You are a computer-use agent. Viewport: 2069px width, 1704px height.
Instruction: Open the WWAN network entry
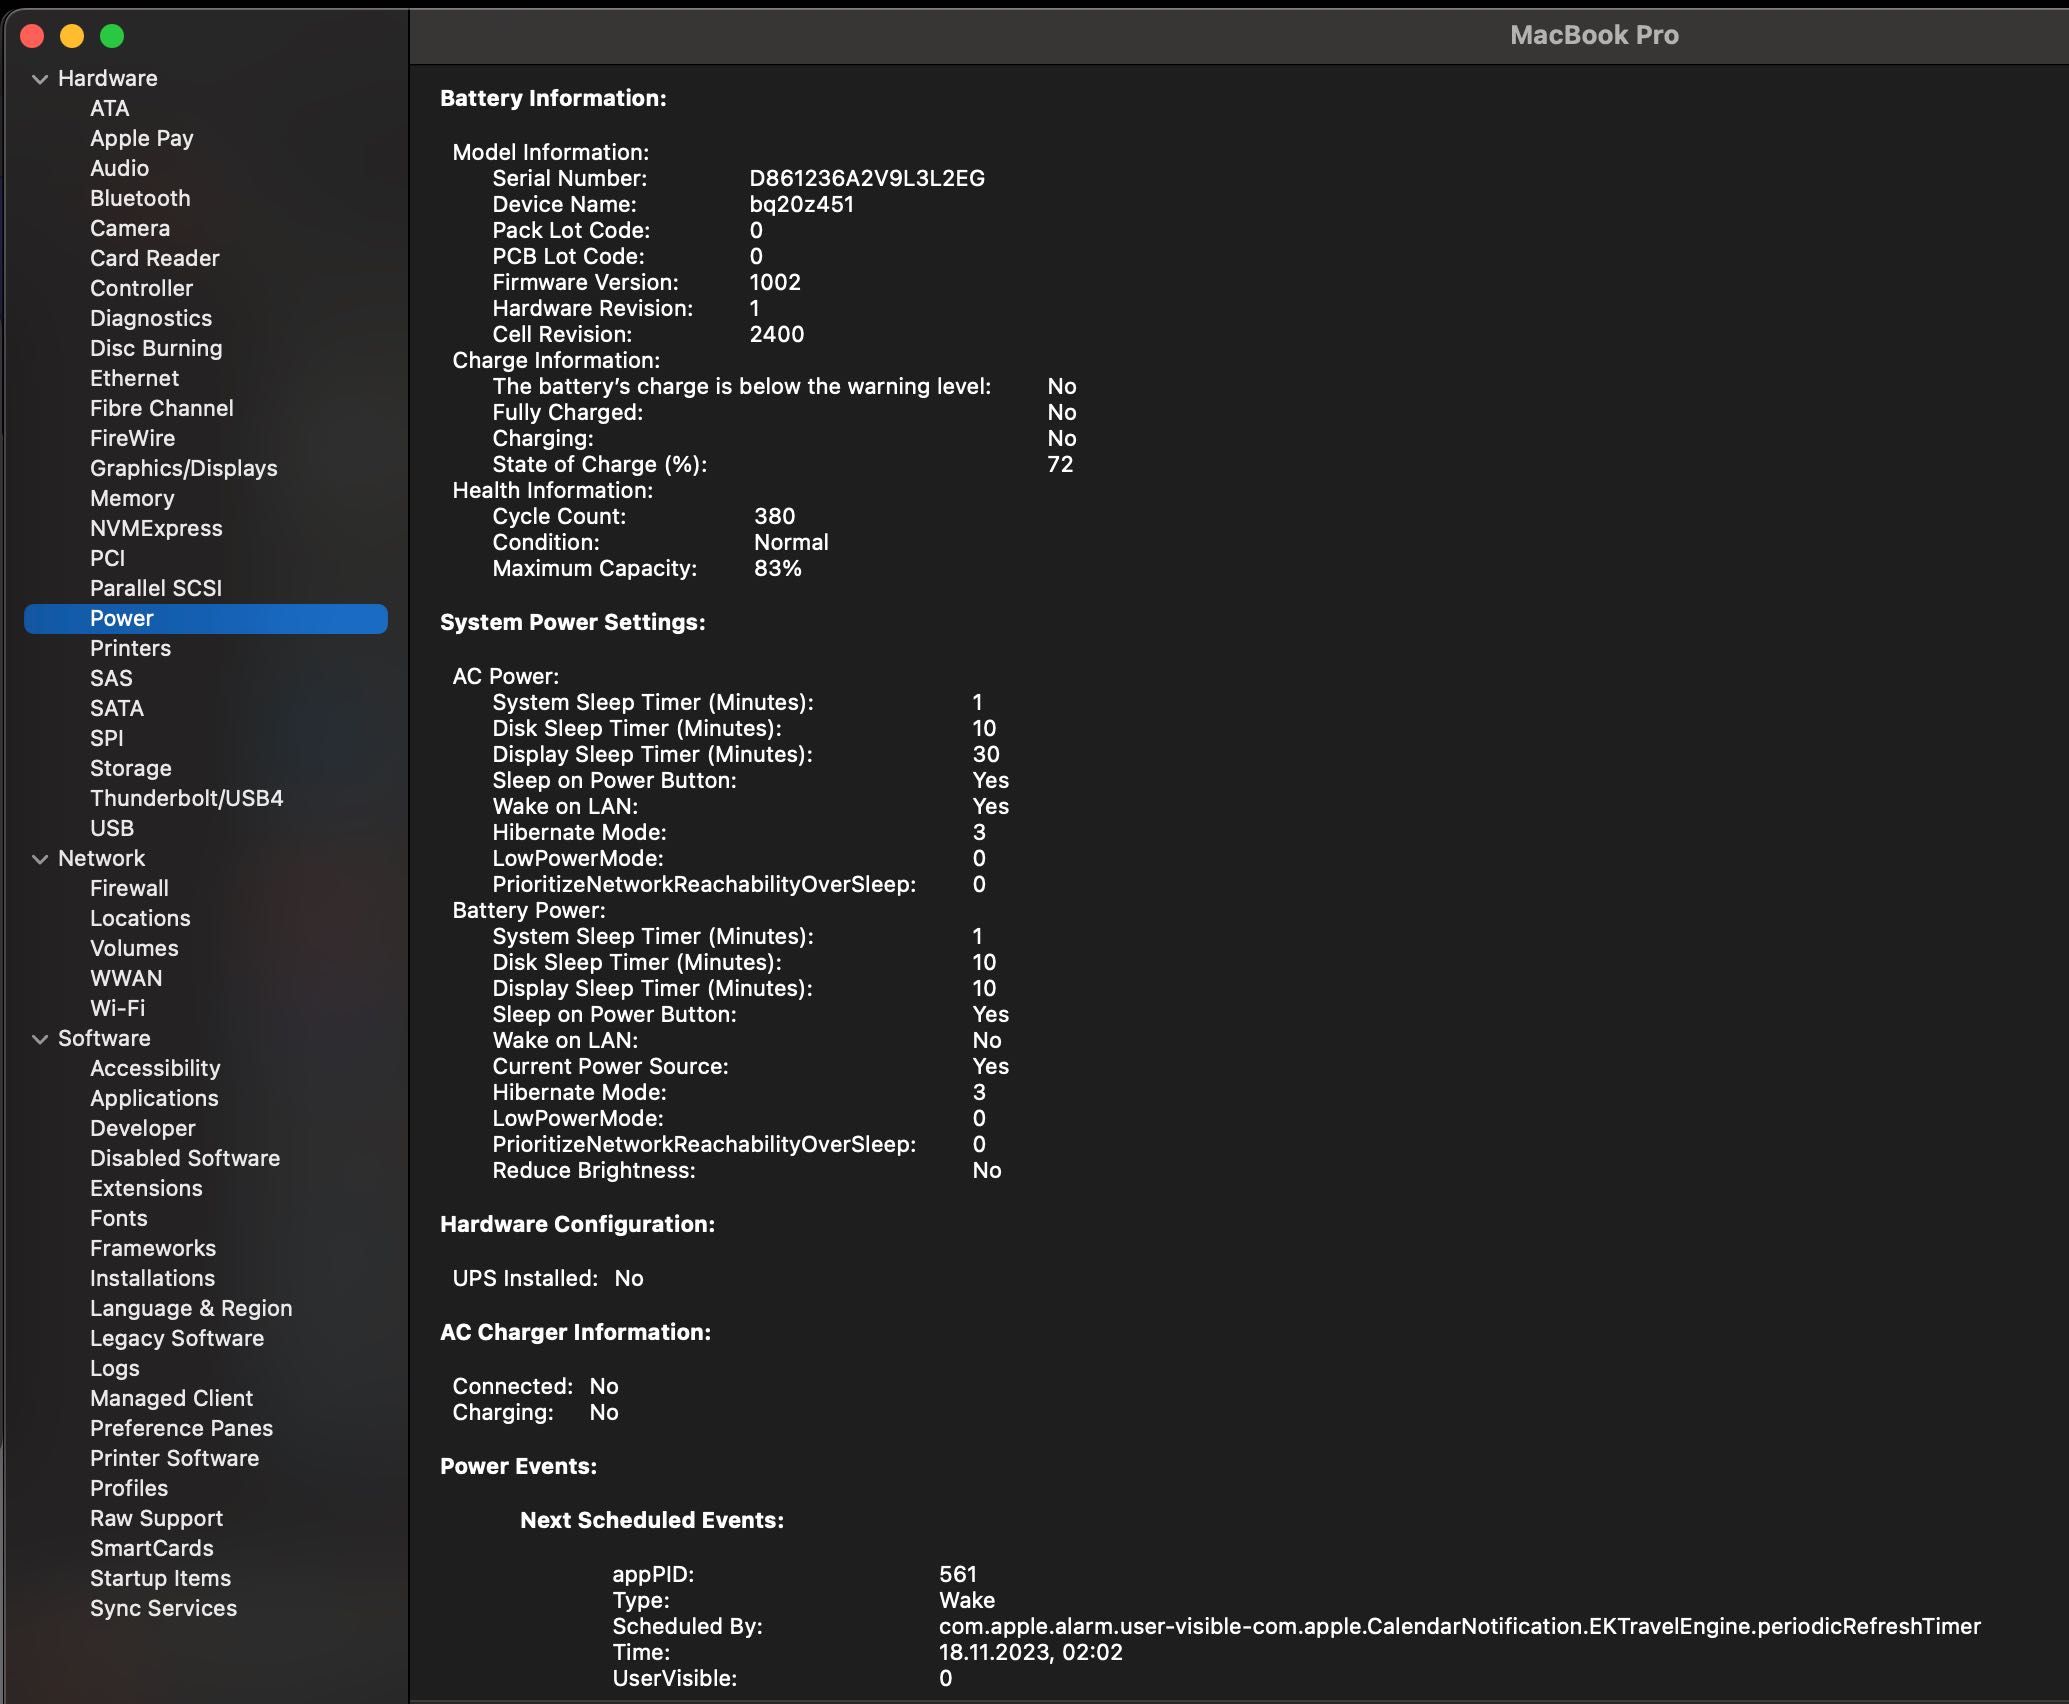[126, 978]
